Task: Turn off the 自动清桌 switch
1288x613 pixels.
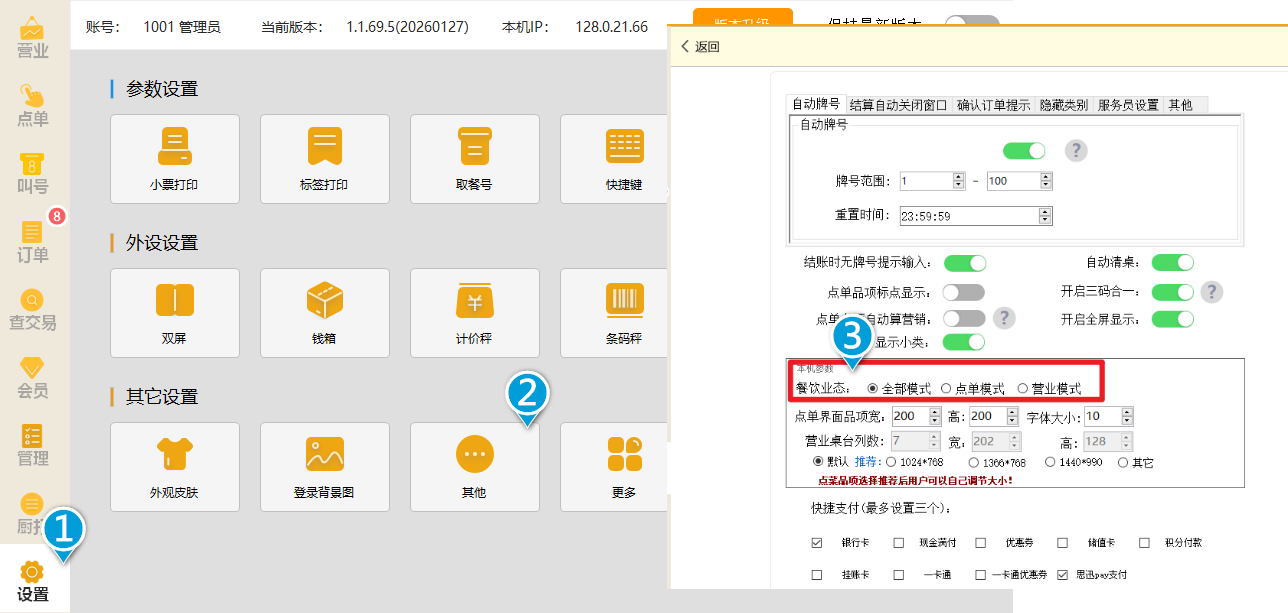Action: click(x=1172, y=263)
